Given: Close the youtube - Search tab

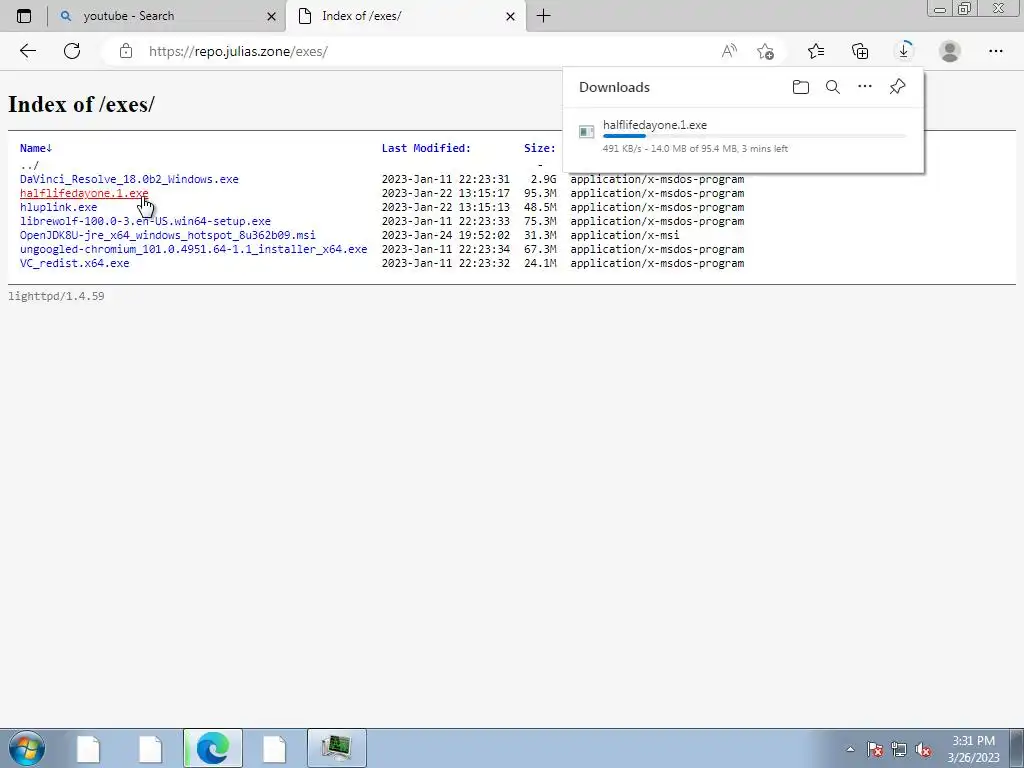Looking at the screenshot, I should pyautogui.click(x=271, y=16).
